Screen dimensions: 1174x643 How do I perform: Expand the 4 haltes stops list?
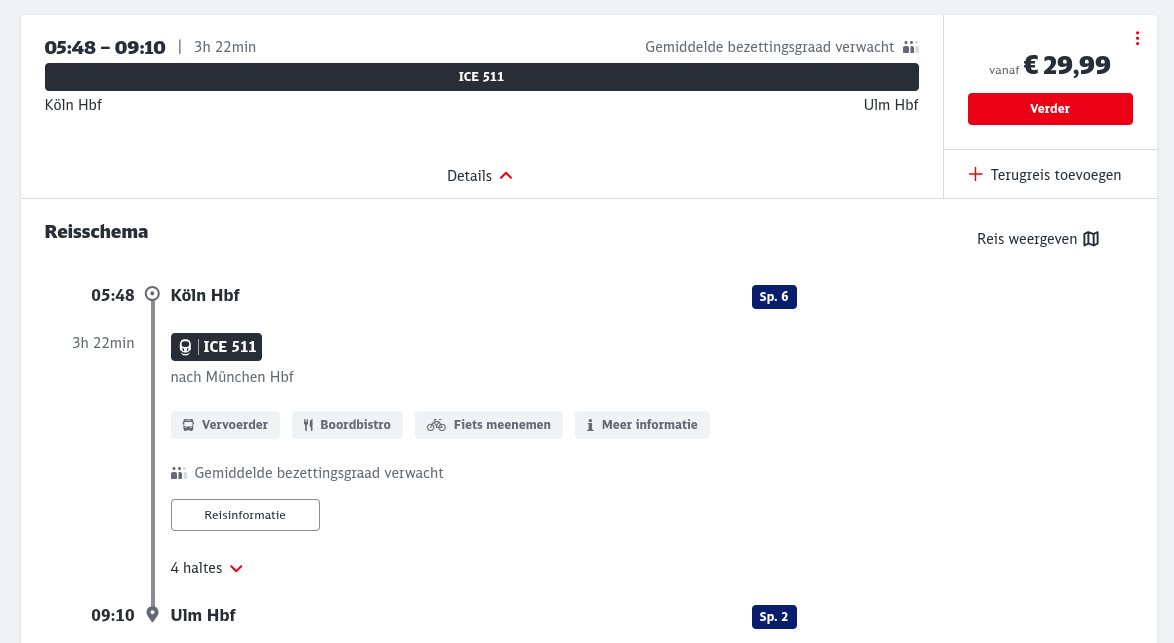(x=207, y=568)
